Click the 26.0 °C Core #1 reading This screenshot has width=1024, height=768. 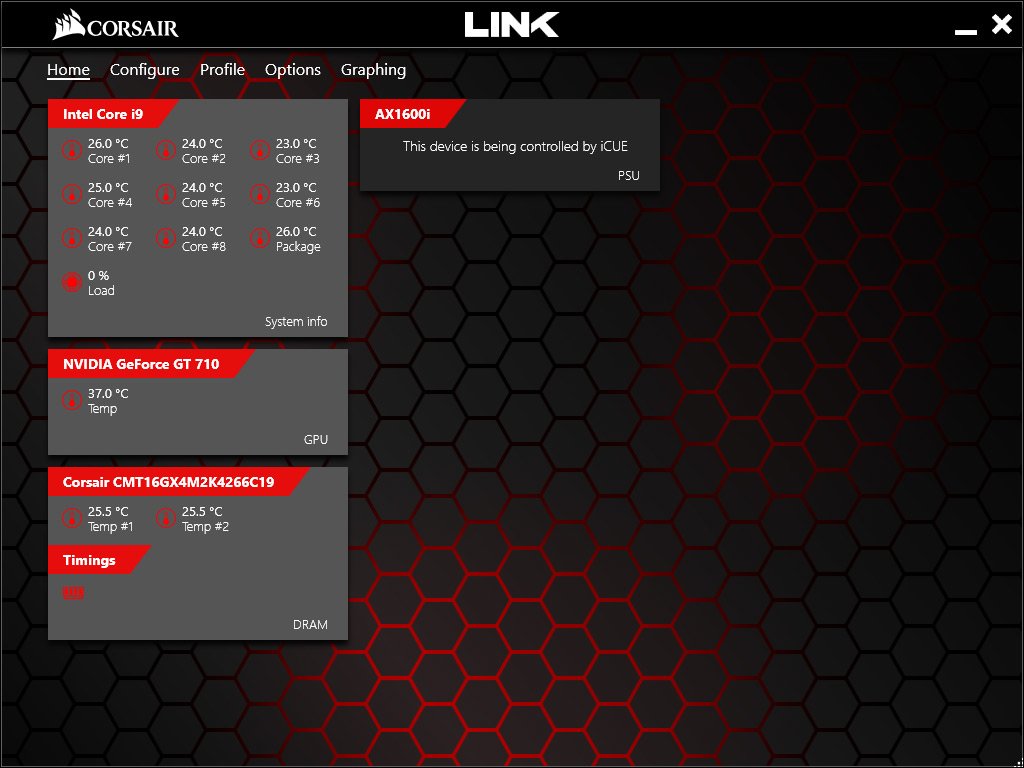coord(108,143)
